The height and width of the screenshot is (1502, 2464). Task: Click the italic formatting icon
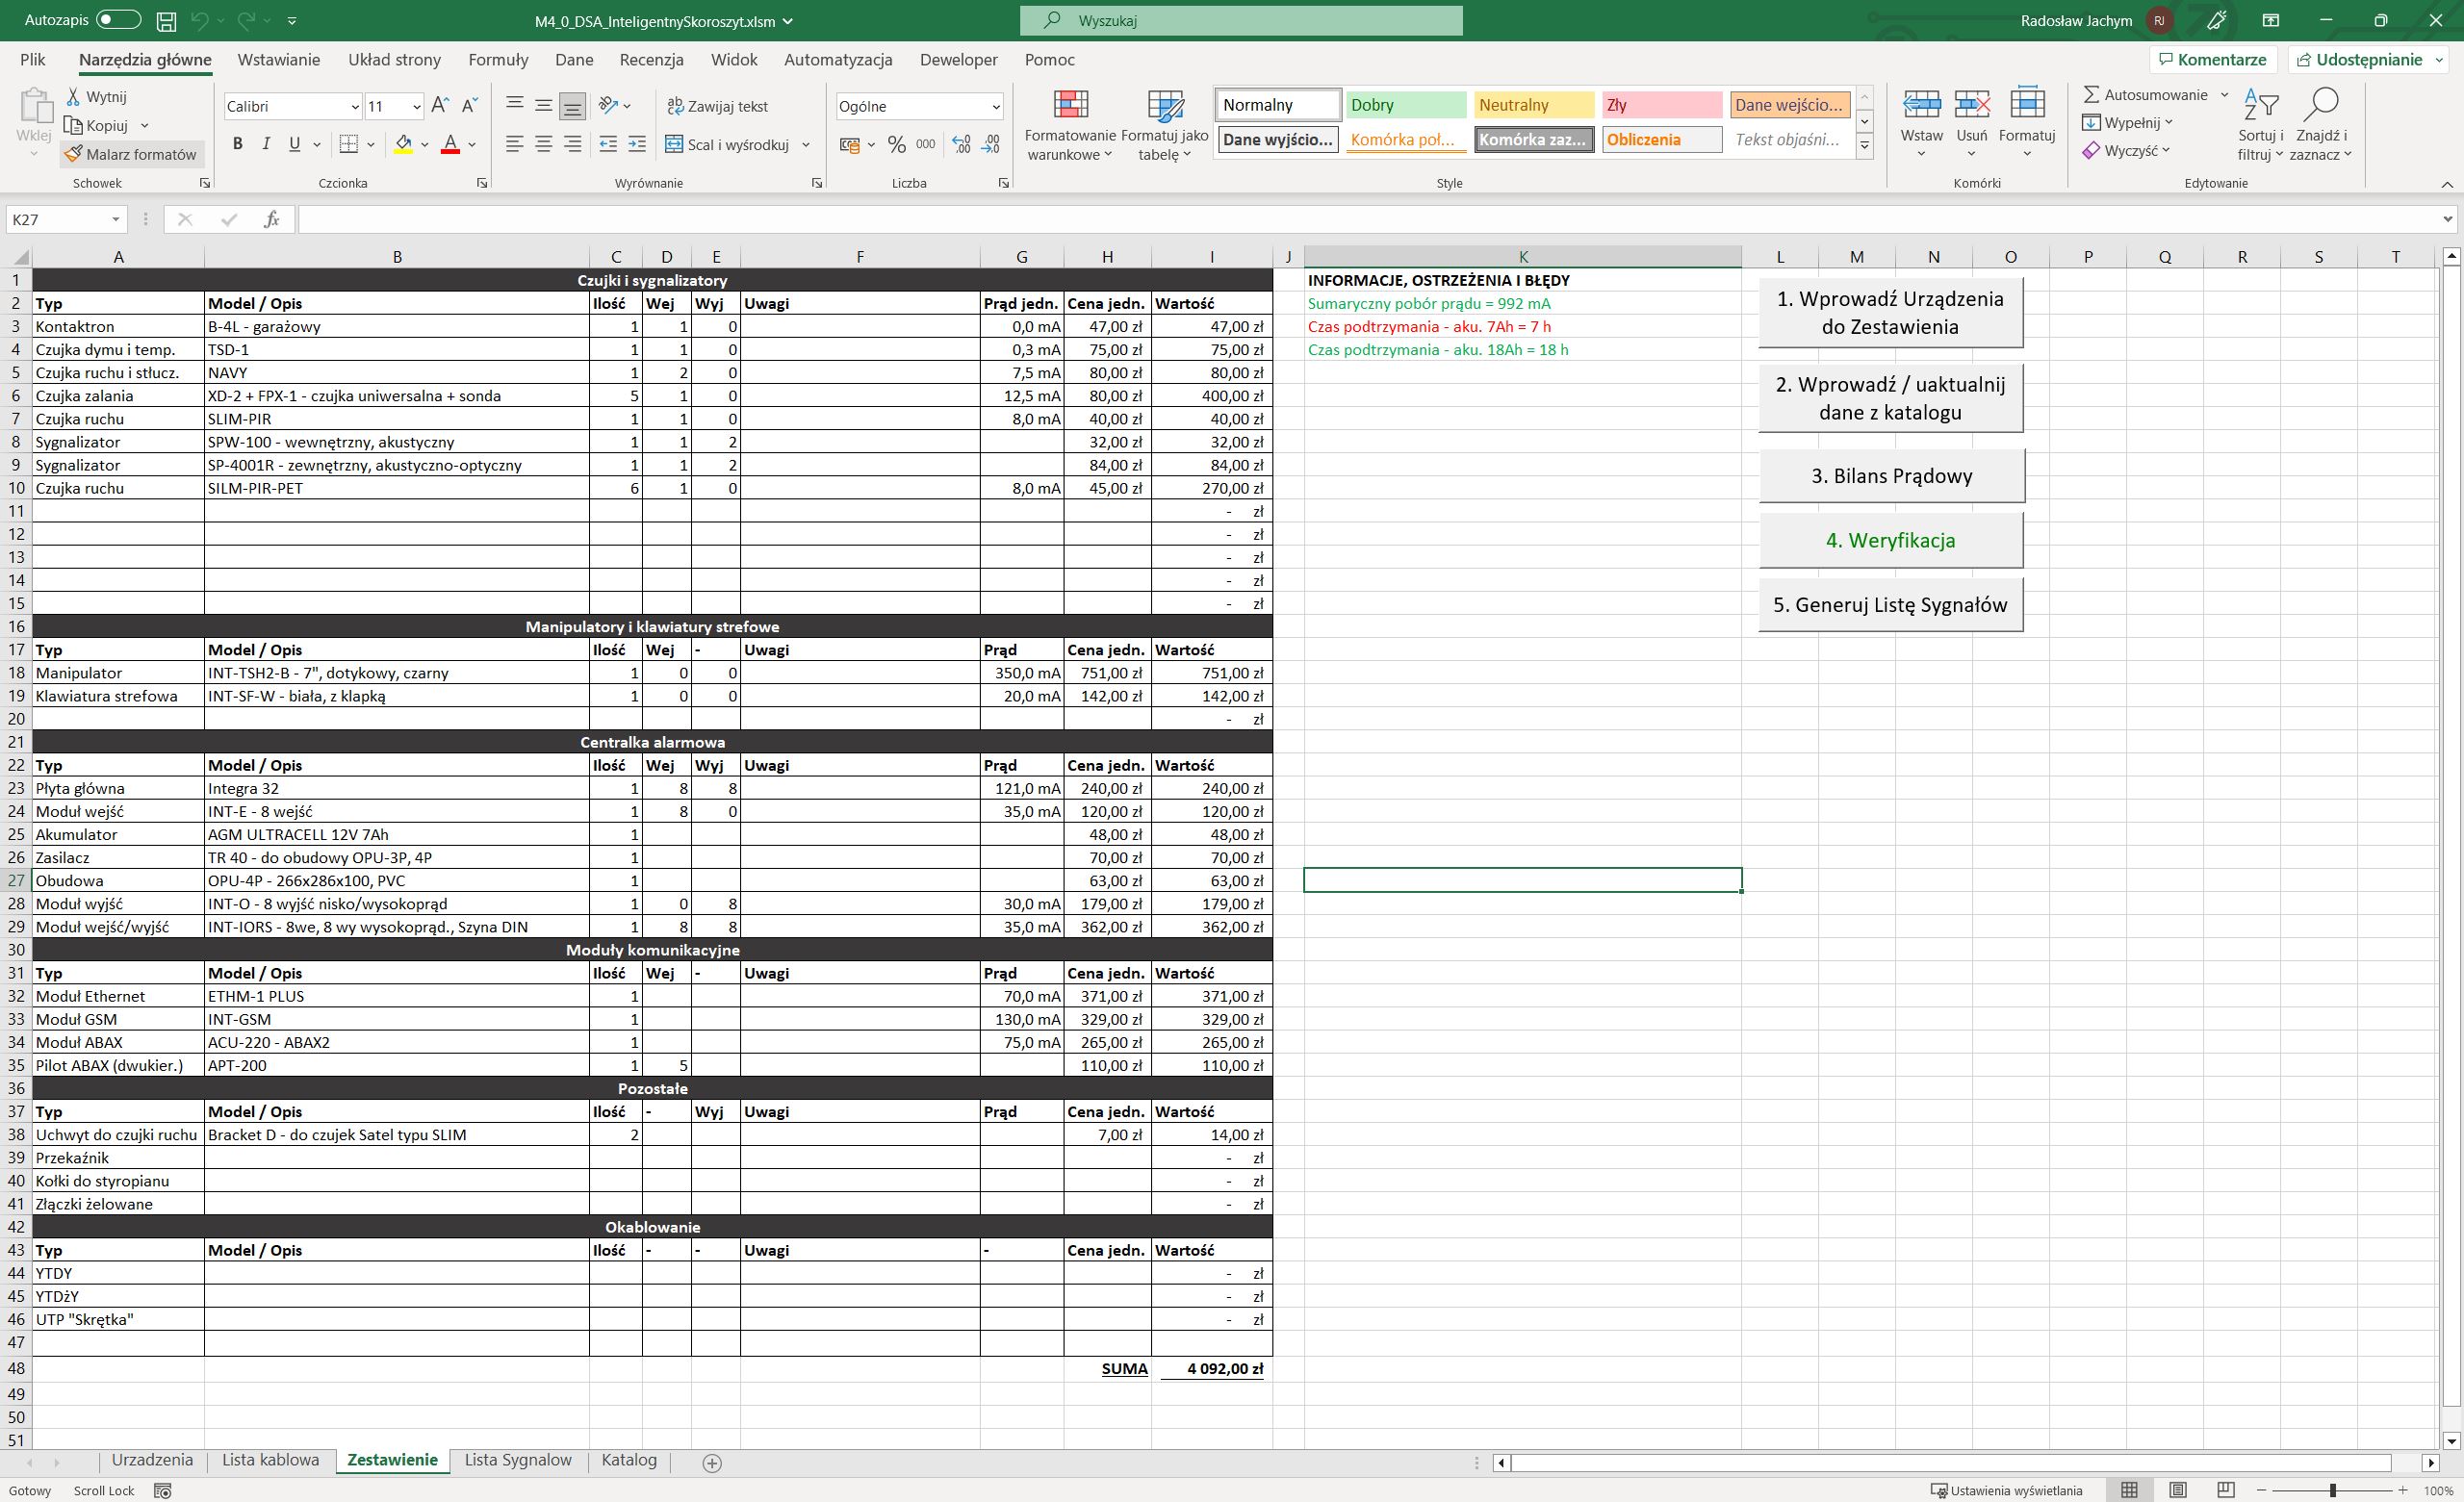tap(266, 144)
